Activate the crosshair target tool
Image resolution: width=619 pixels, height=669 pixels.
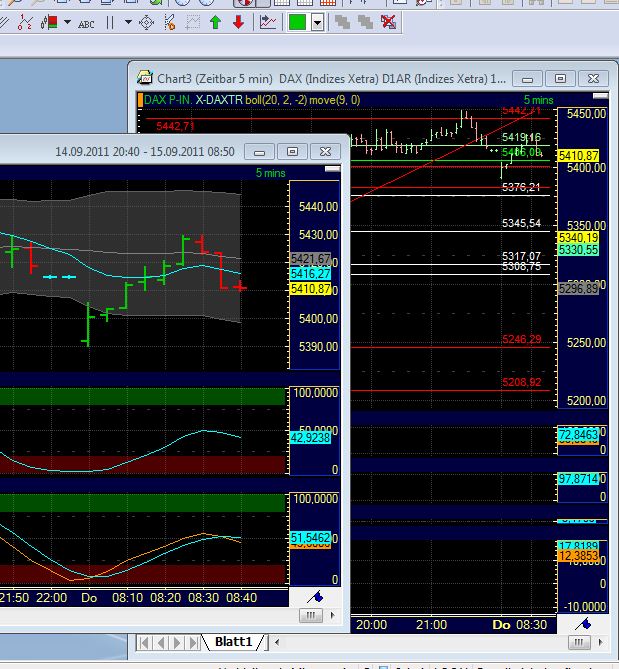coord(146,22)
